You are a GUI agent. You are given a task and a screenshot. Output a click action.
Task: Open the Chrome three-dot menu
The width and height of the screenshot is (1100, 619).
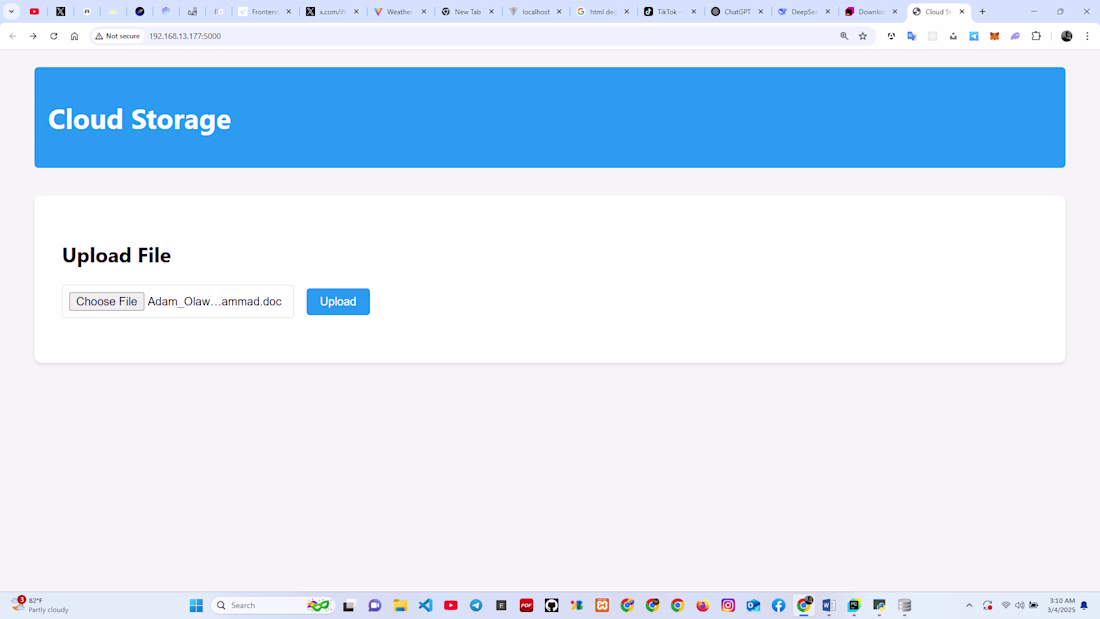pyautogui.click(x=1087, y=36)
